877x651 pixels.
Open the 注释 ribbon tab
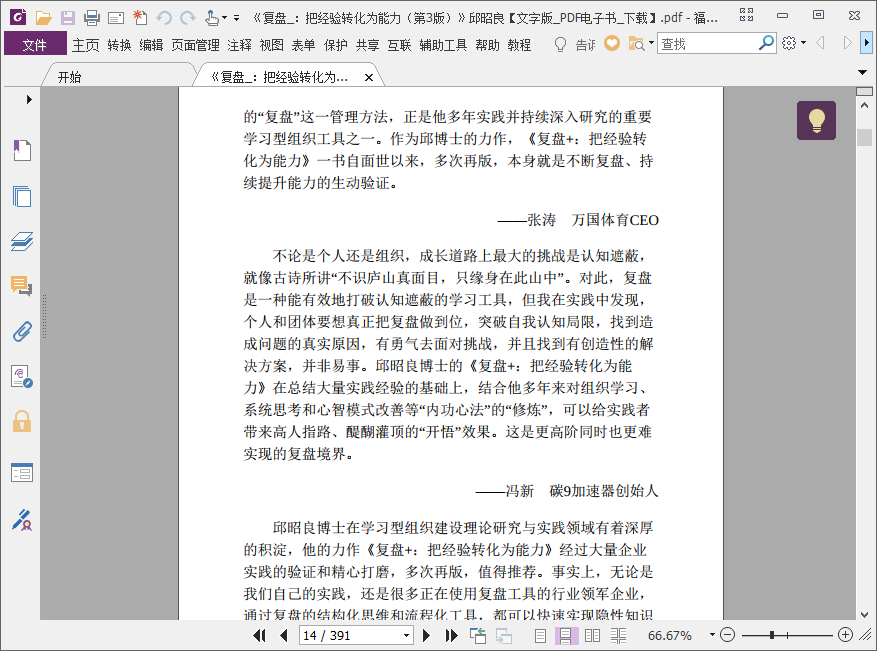click(x=239, y=45)
